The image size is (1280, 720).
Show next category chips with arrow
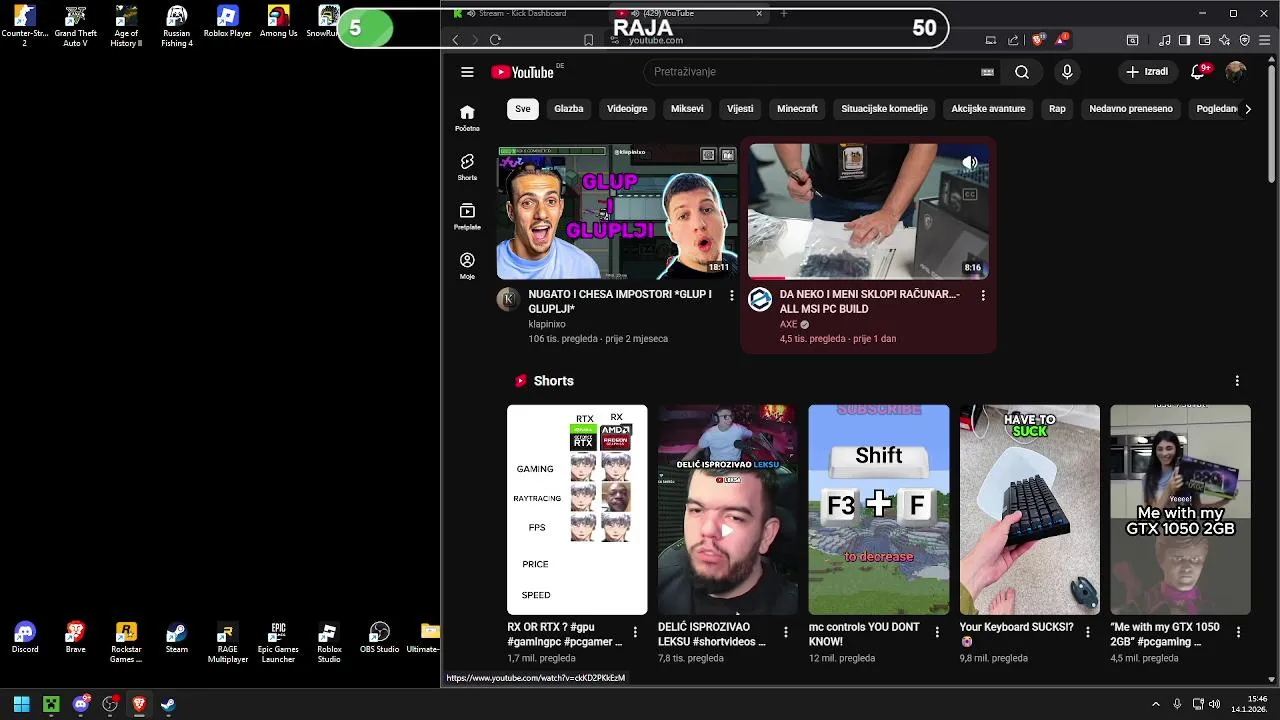point(1247,109)
